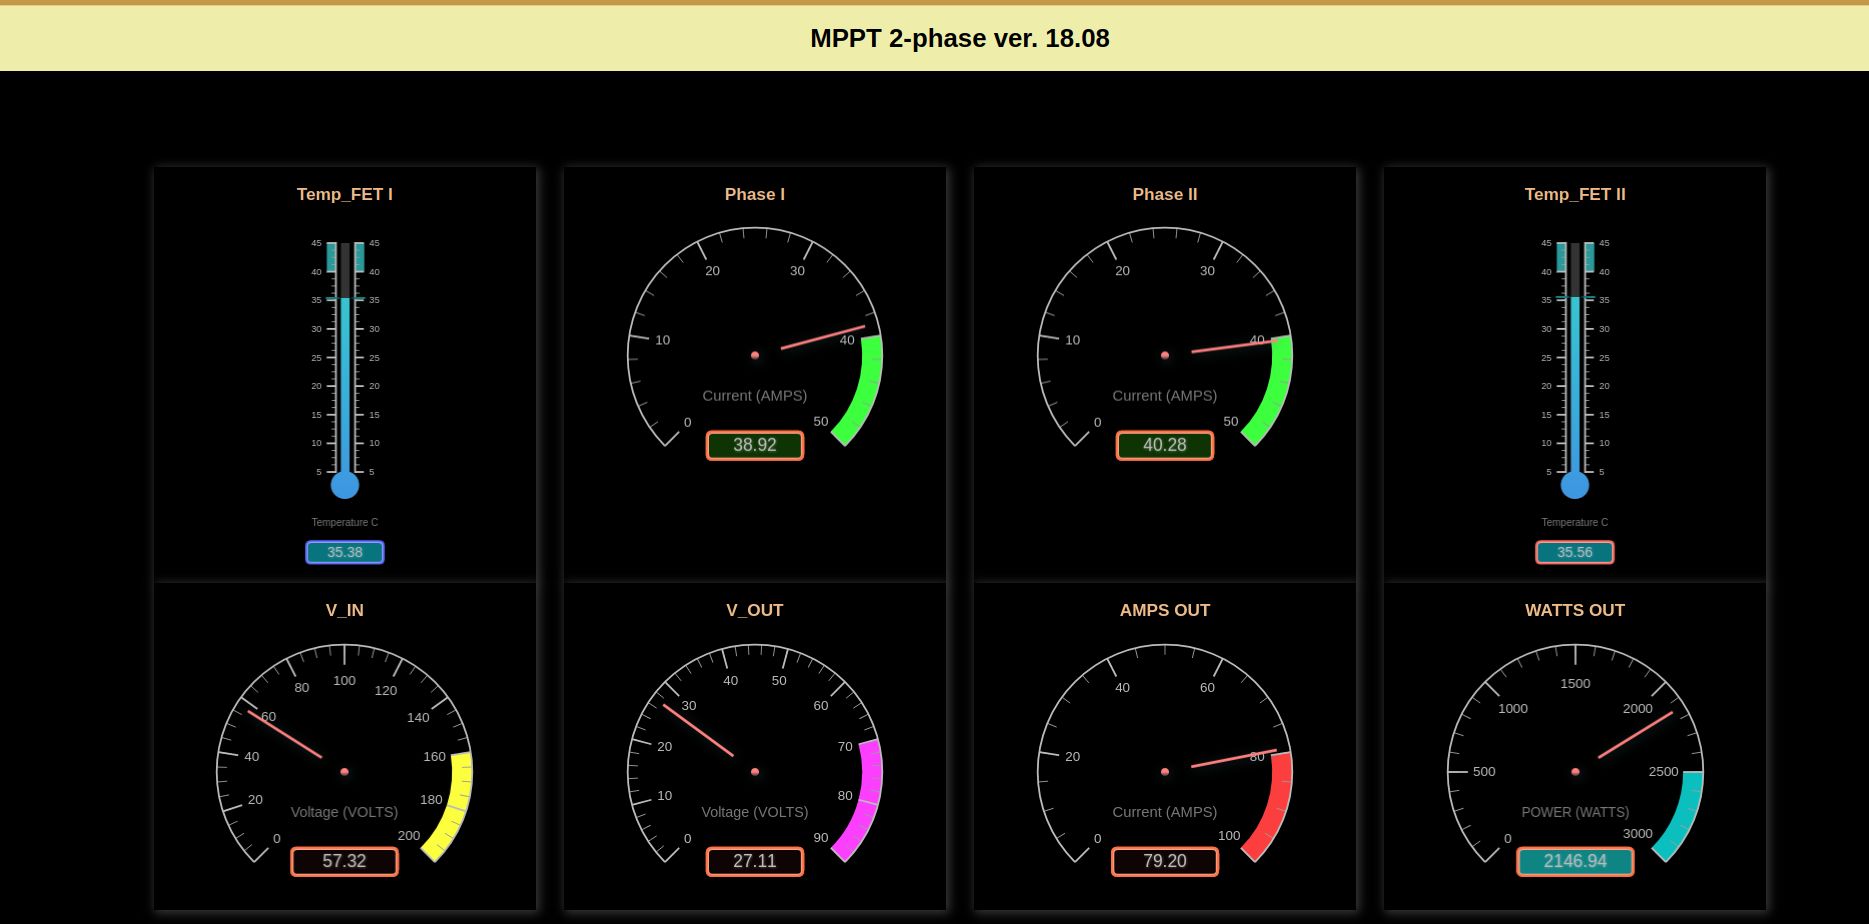Click the Phase II needle center pivot
The width and height of the screenshot is (1869, 924).
1165,355
